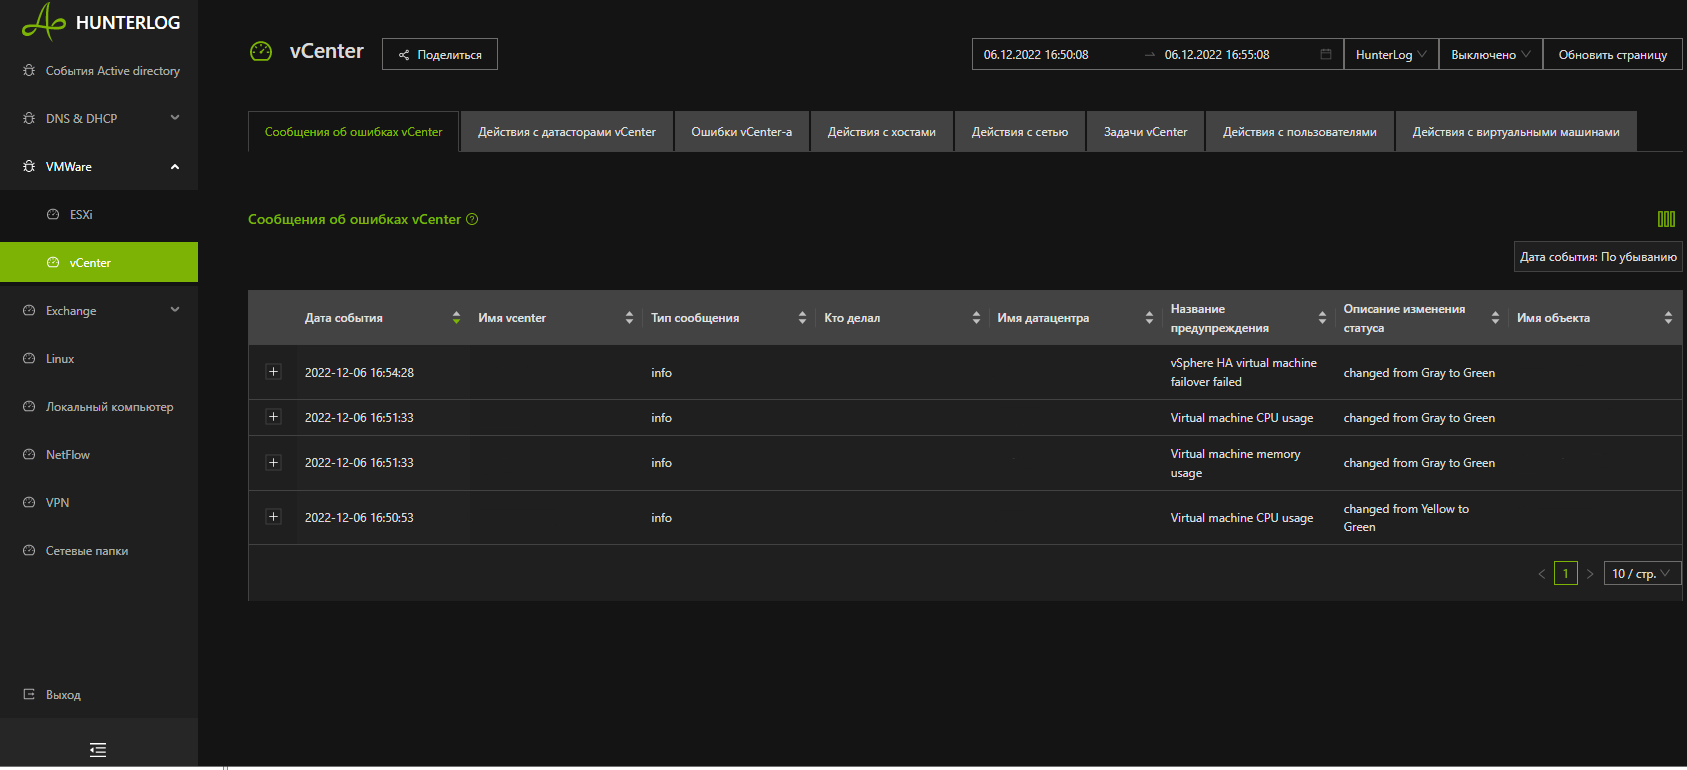This screenshot has height=770, width=1687.
Task: Collapse the VMWare sidebar section chevron
Action: pos(175,166)
